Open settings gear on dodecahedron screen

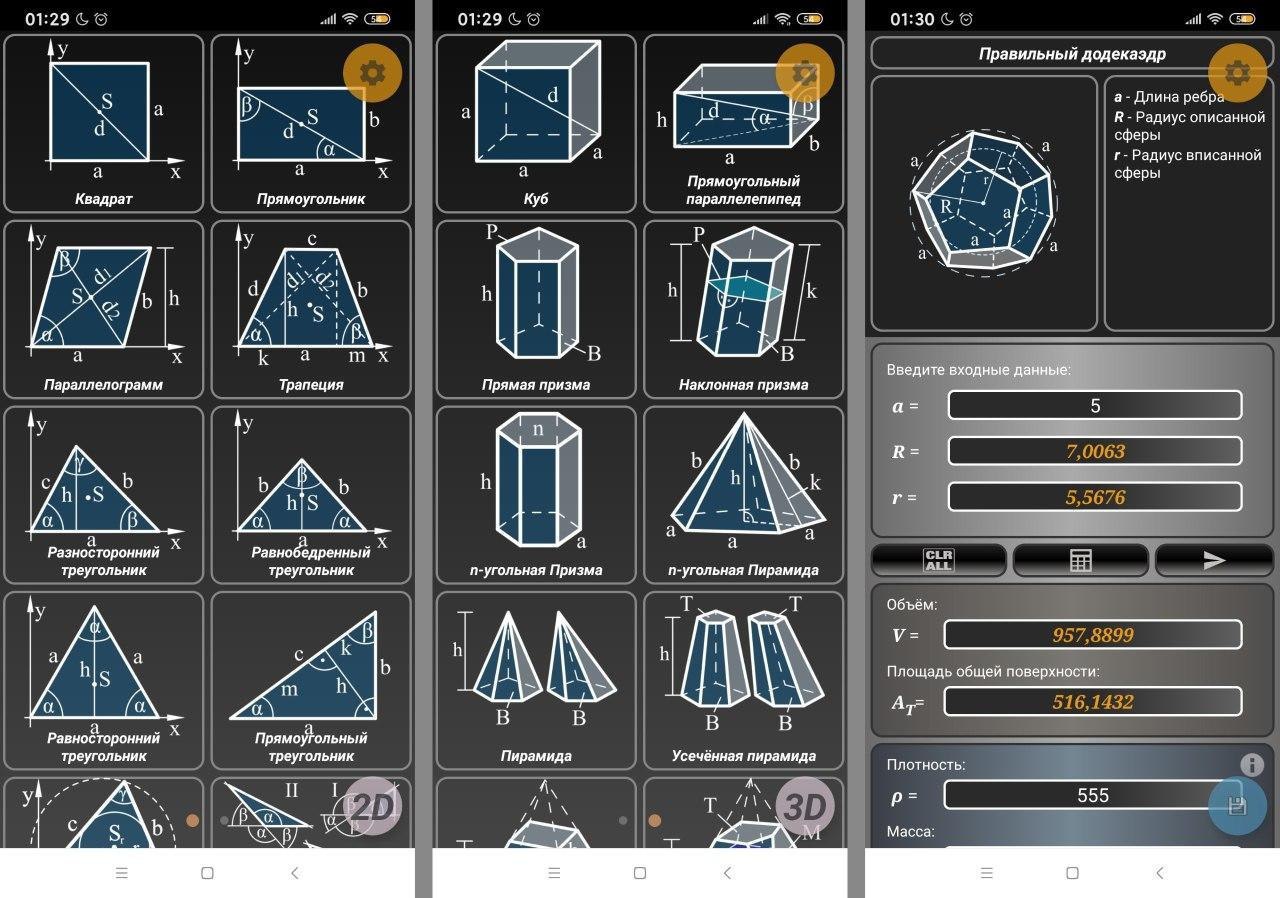click(x=1238, y=73)
